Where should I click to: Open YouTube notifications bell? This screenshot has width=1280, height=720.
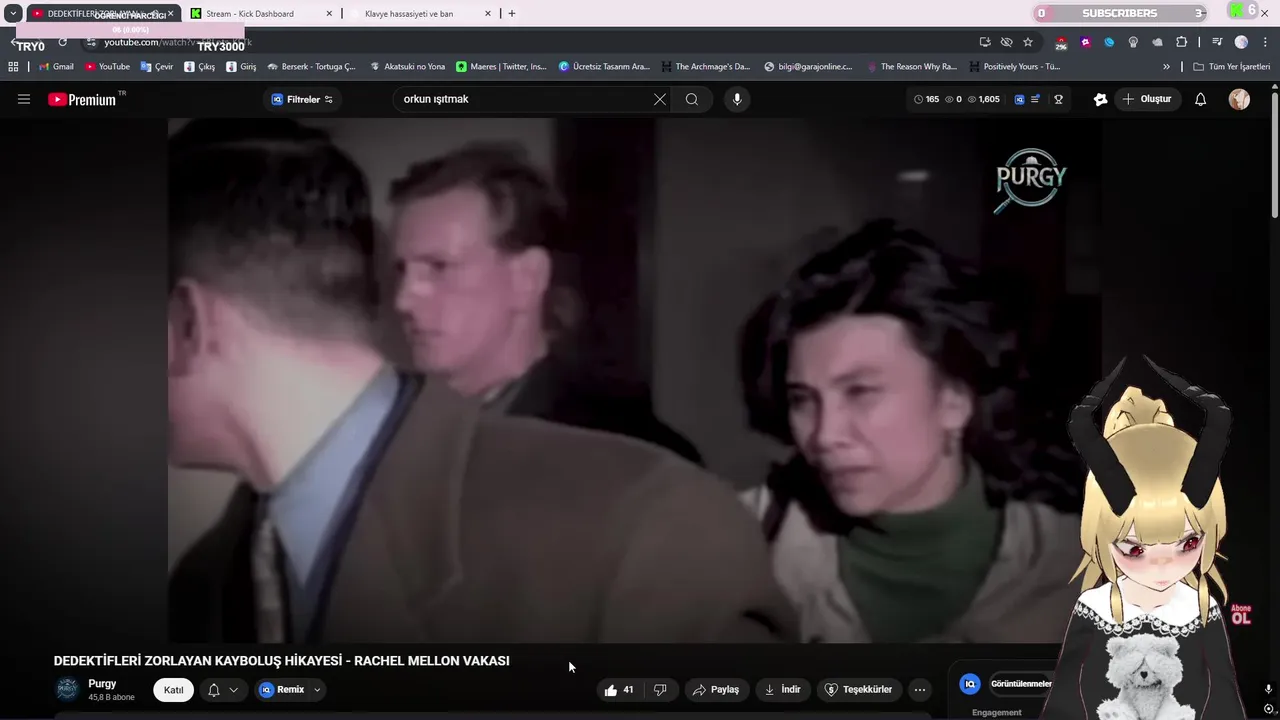[x=1201, y=99]
